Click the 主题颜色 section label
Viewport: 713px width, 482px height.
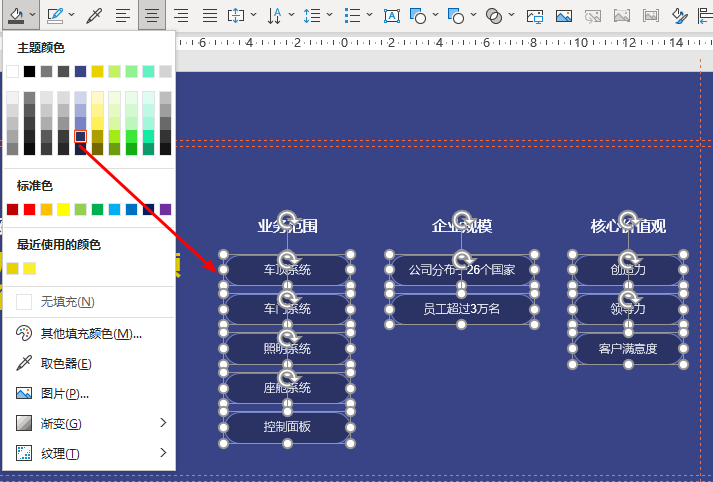(x=41, y=48)
